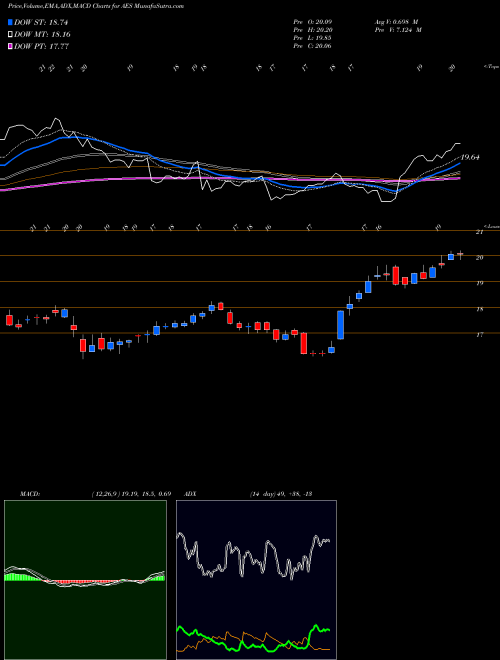Click the tall blue breakout candle near 17-18
The width and height of the screenshot is (500, 660).
[x=340, y=325]
